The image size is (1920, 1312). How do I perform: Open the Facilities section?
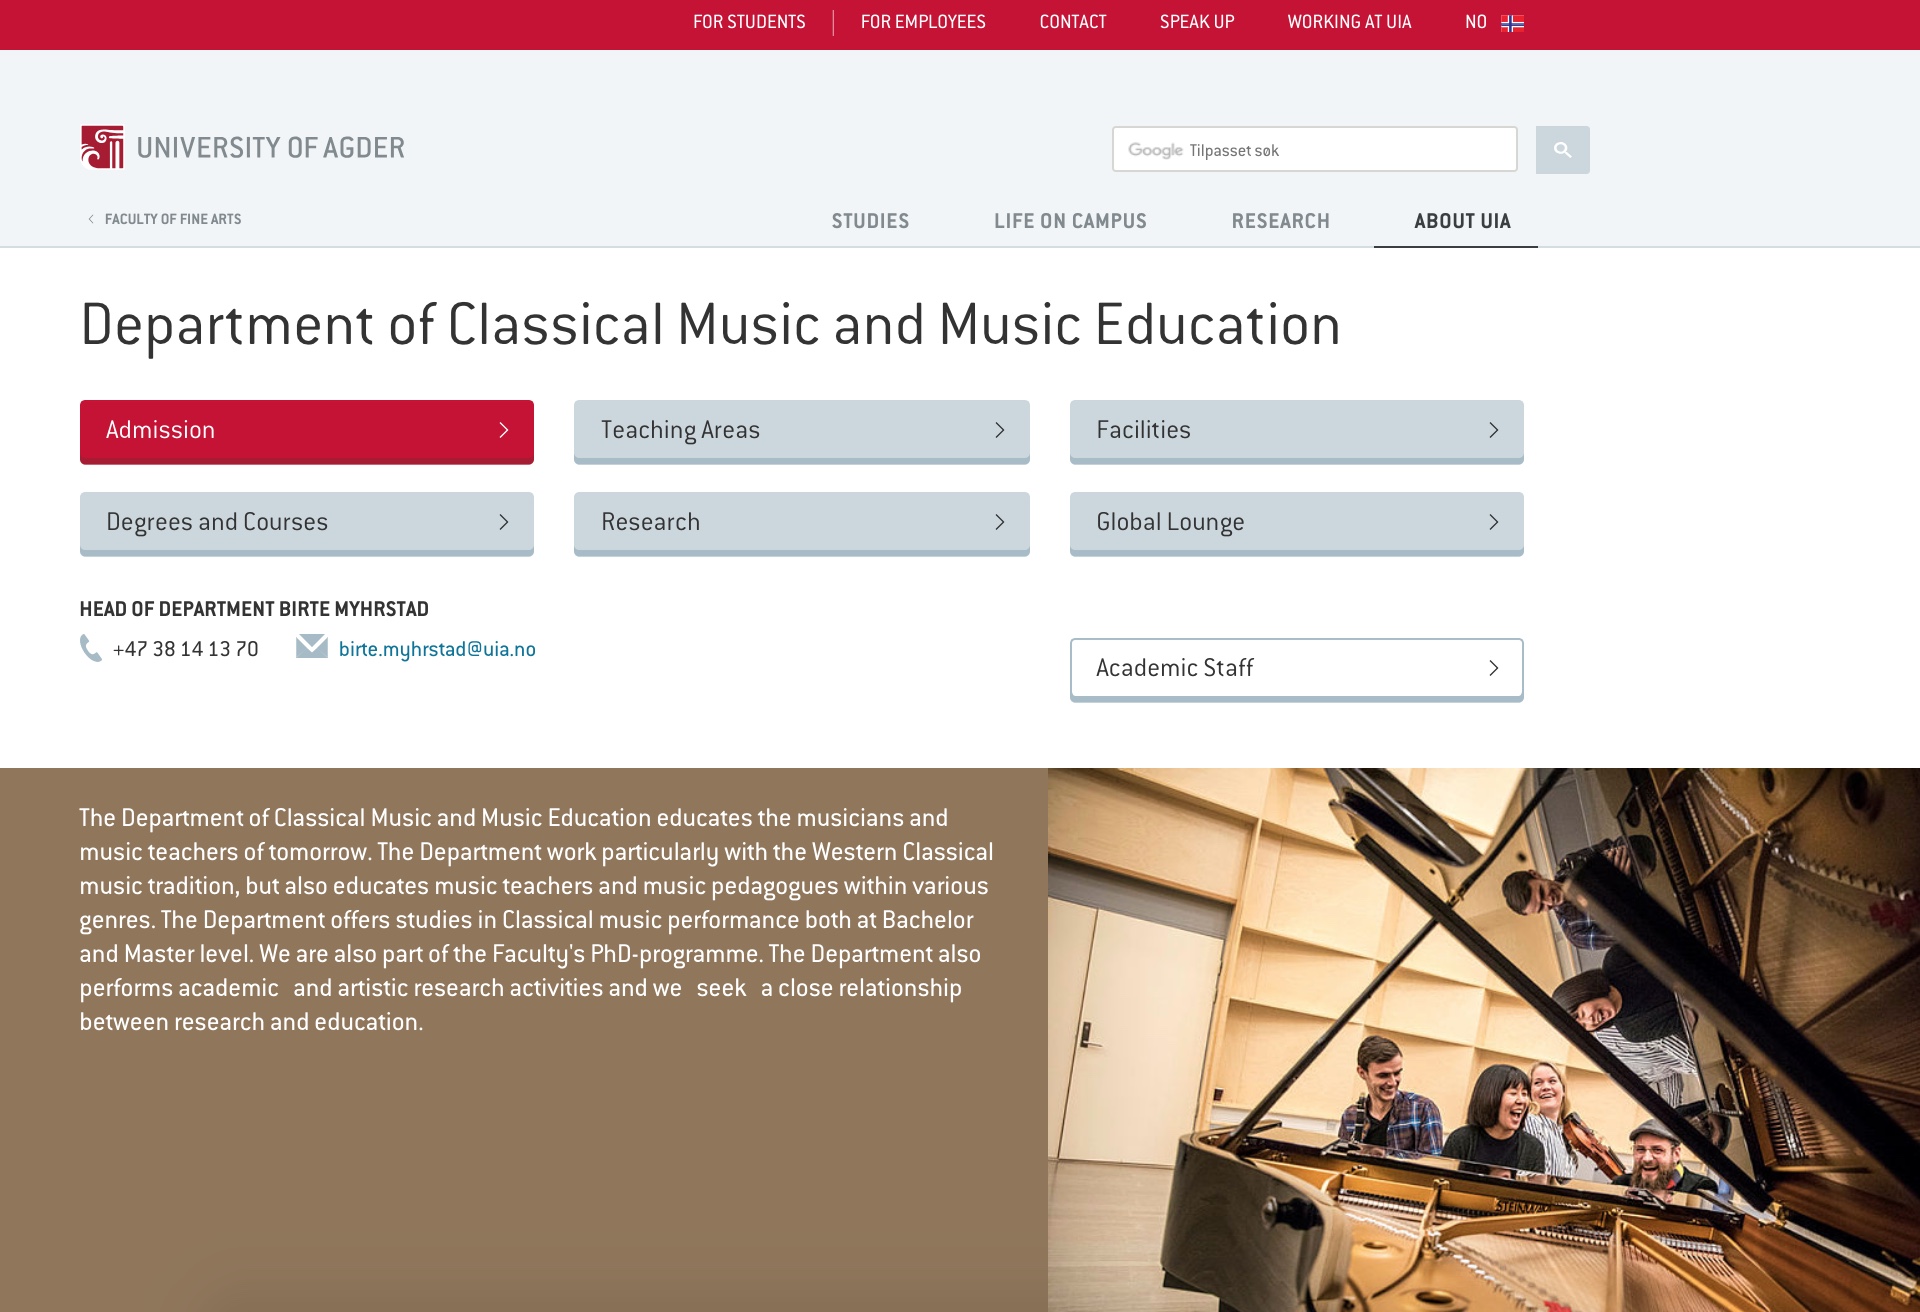pos(1296,430)
